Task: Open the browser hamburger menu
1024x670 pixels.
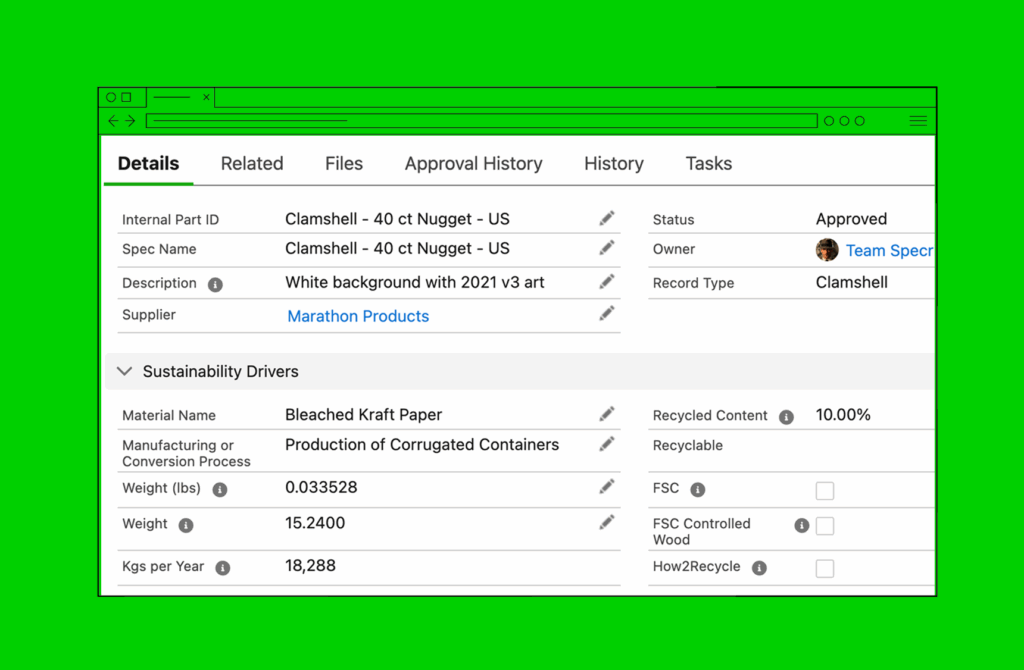Action: point(917,121)
